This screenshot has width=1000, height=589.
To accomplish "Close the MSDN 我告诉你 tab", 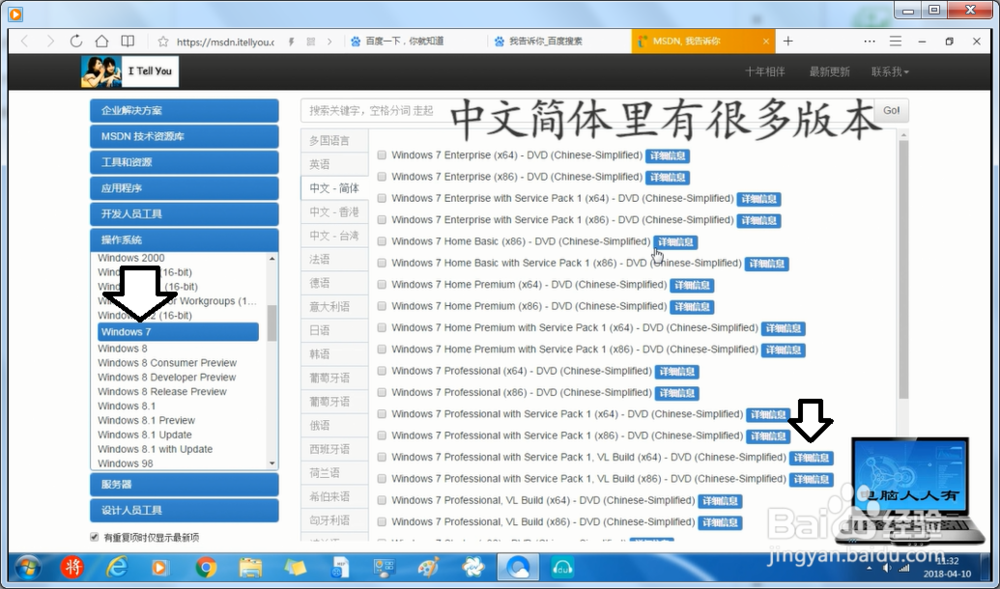I will click(766, 41).
